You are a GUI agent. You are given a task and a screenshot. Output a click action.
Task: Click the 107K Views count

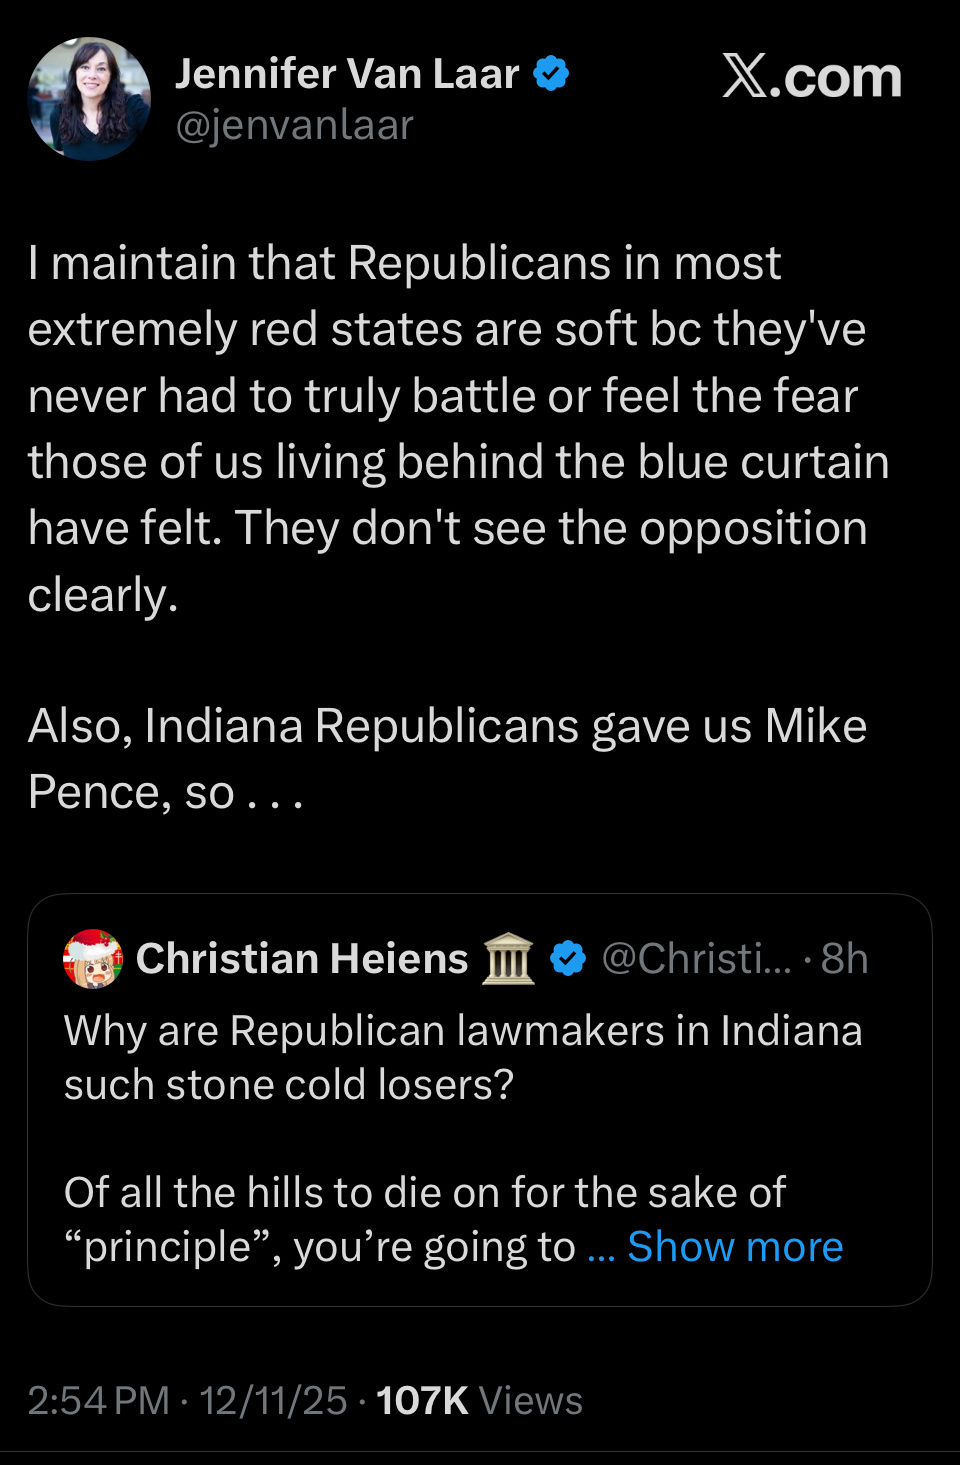(x=479, y=1401)
